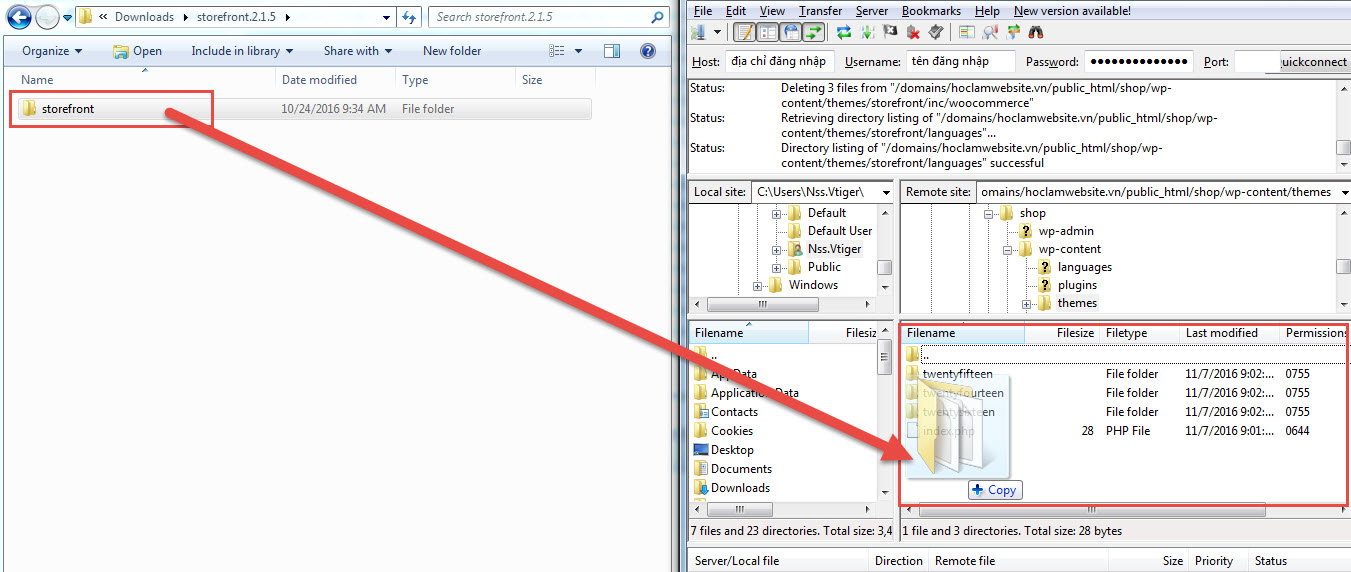Click the Password input field

point(1138,62)
